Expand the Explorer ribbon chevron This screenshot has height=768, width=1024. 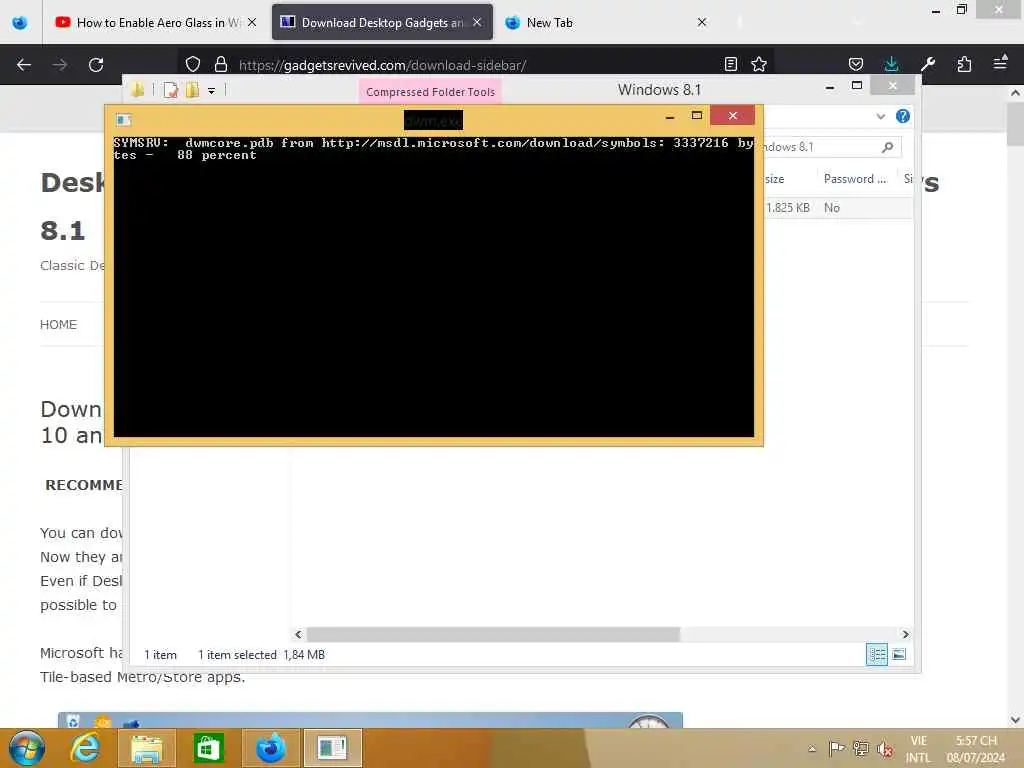880,116
